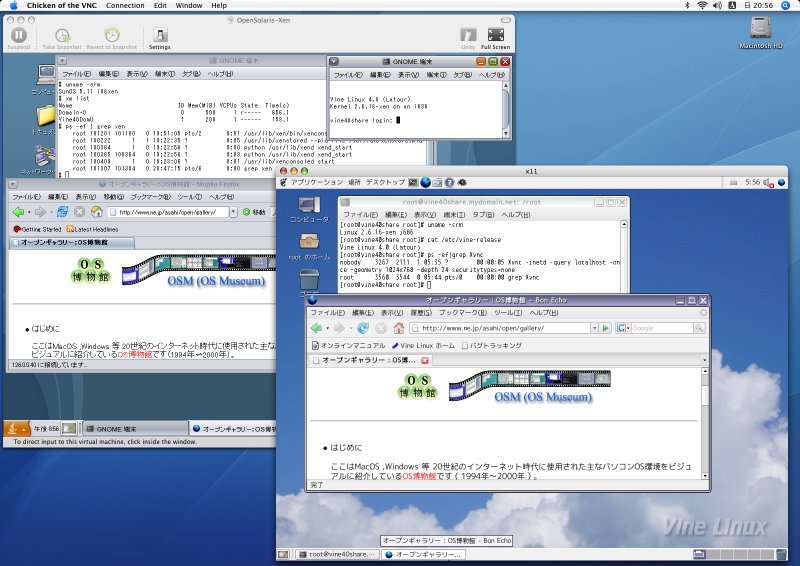The height and width of the screenshot is (566, 800).
Task: Click the Revert to Snapshot icon
Action: tap(112, 35)
